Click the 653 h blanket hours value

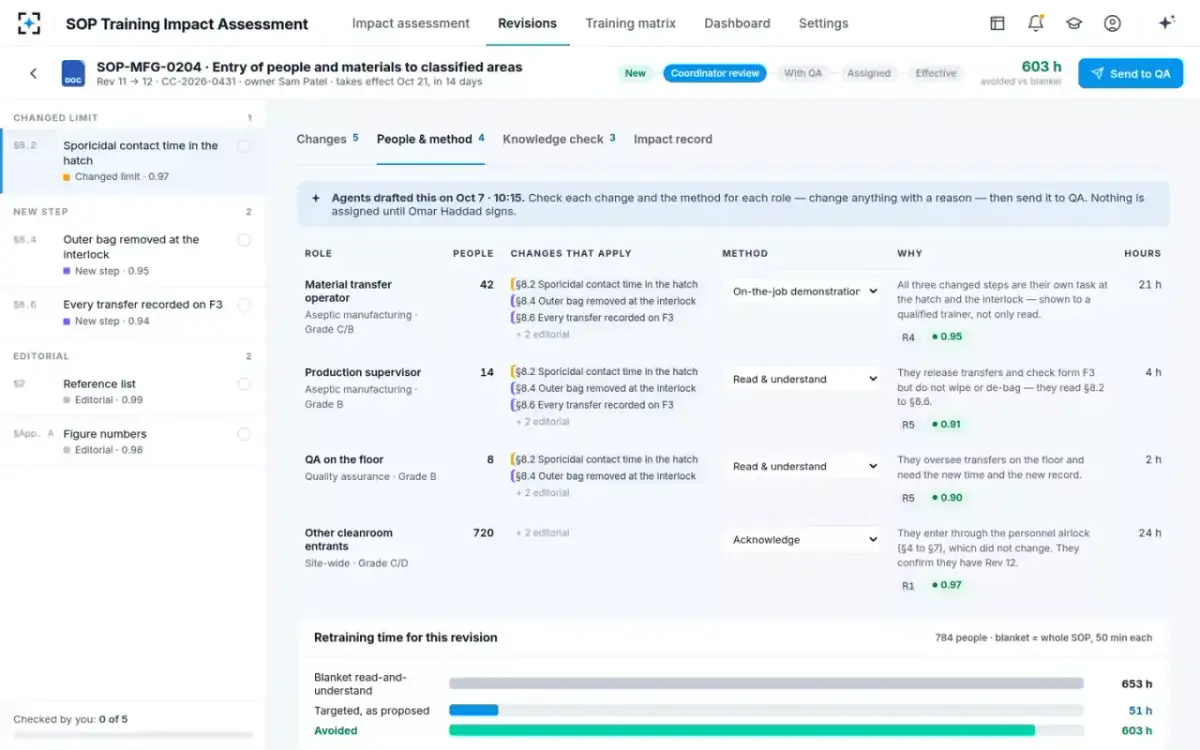coord(1137,684)
